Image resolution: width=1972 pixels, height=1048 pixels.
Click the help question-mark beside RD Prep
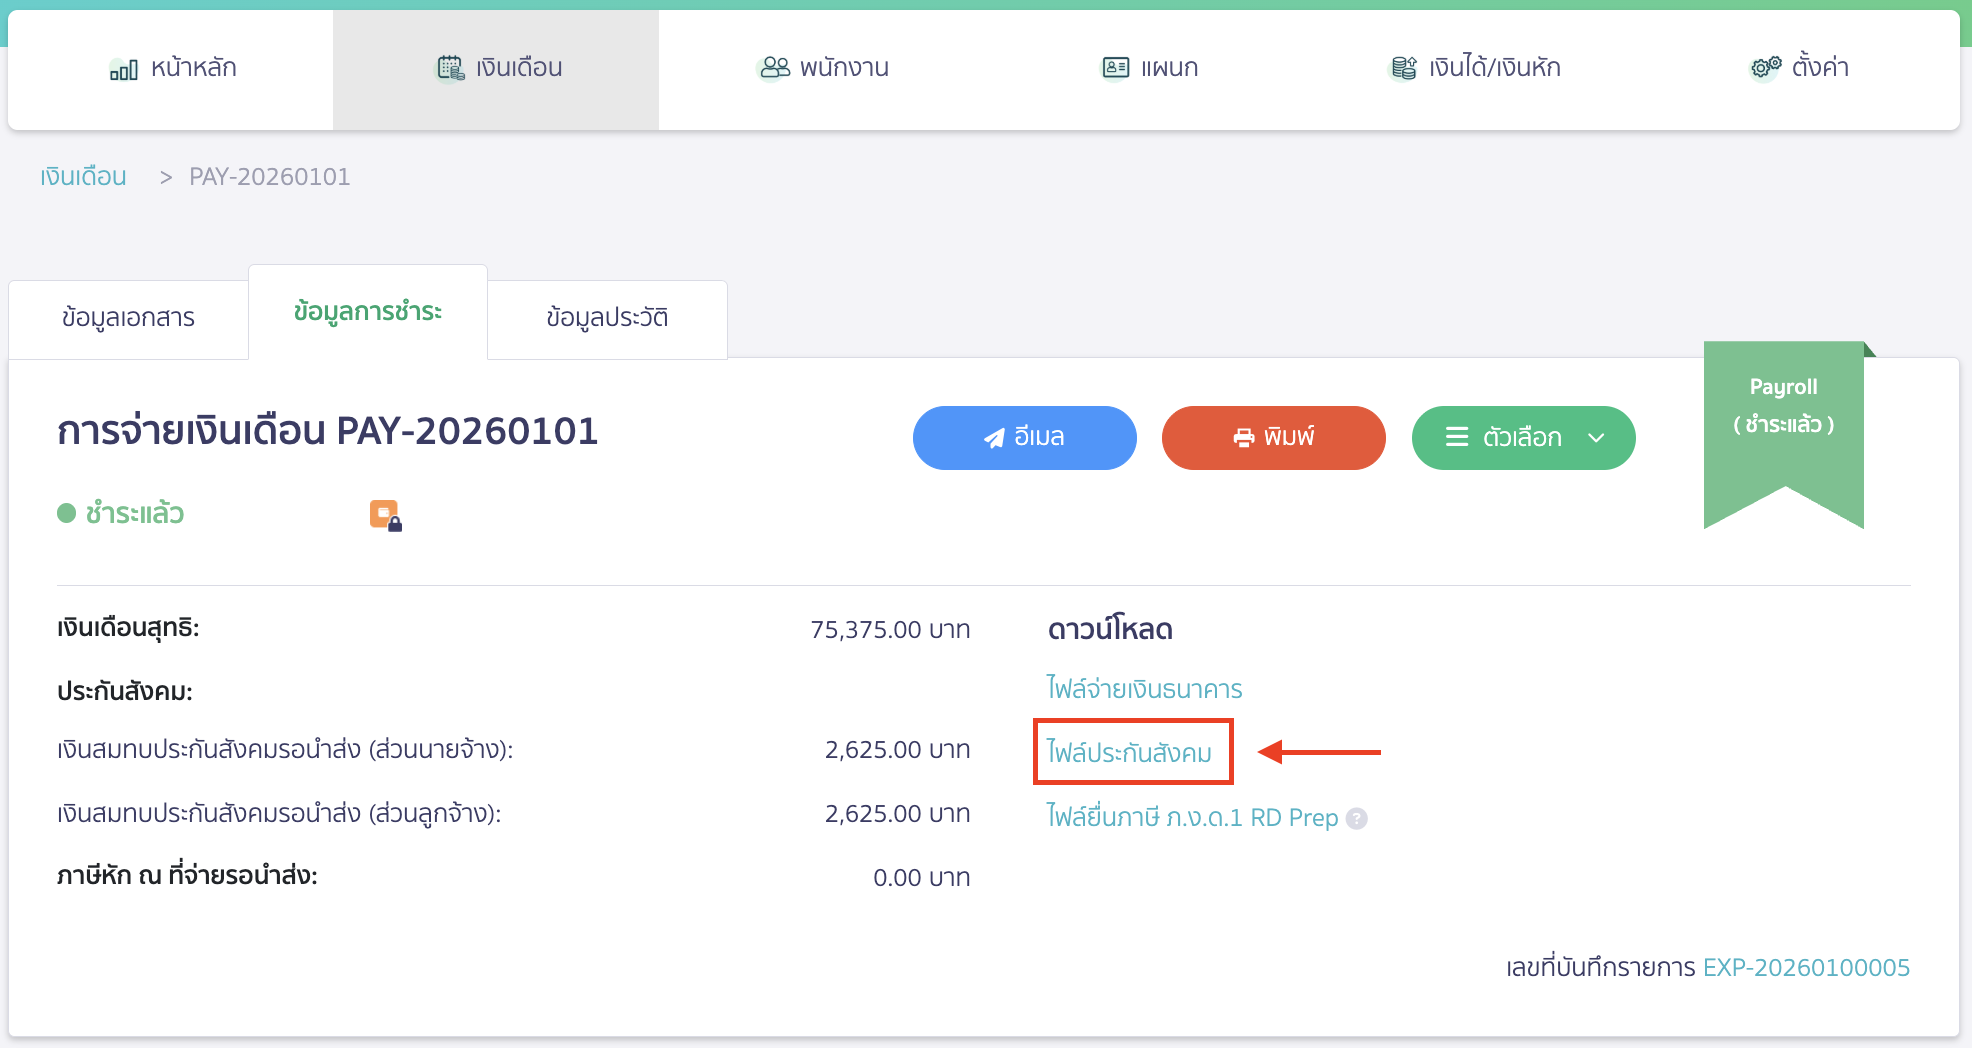tap(1357, 819)
